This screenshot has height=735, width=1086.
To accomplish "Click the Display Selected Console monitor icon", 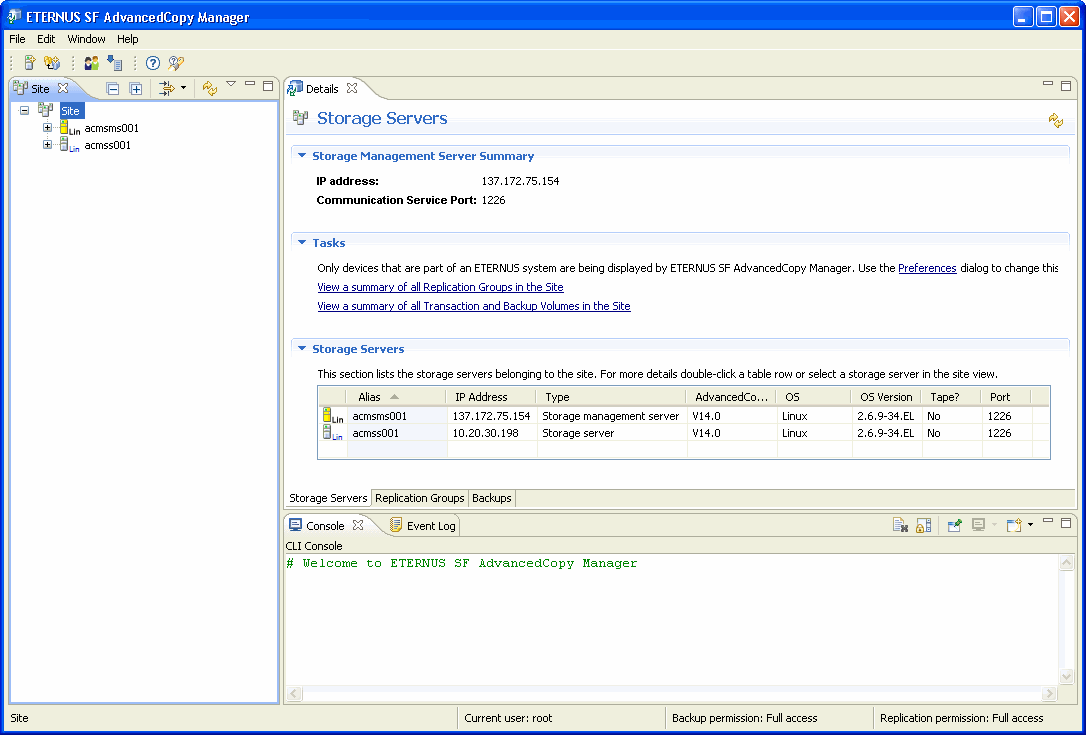I will pos(979,526).
